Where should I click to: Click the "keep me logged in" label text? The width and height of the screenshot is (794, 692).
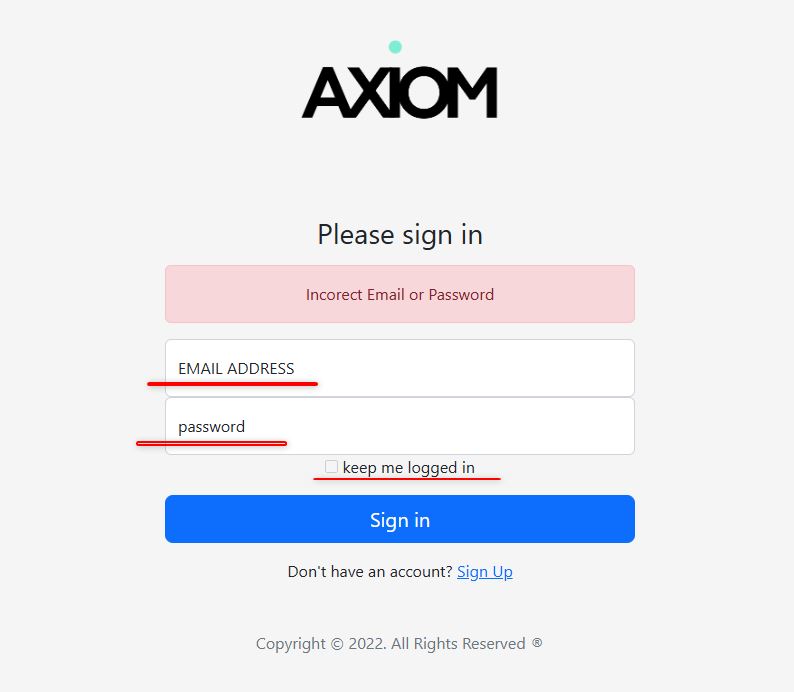pyautogui.click(x=408, y=467)
